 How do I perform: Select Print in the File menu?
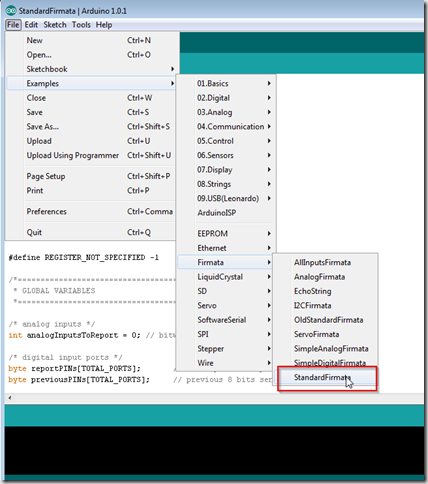tap(91, 190)
